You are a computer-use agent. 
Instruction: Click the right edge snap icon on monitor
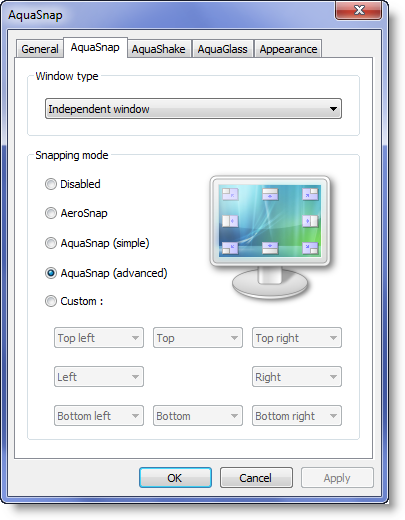(x=310, y=221)
